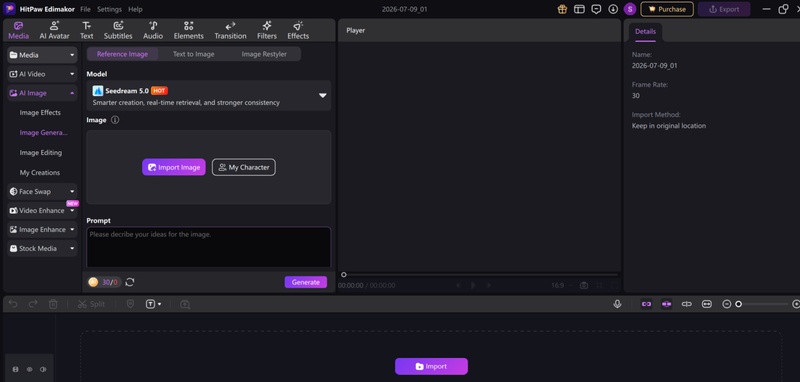Screen dimensions: 800x382
Task: Click the Import Image button
Action: [x=173, y=167]
